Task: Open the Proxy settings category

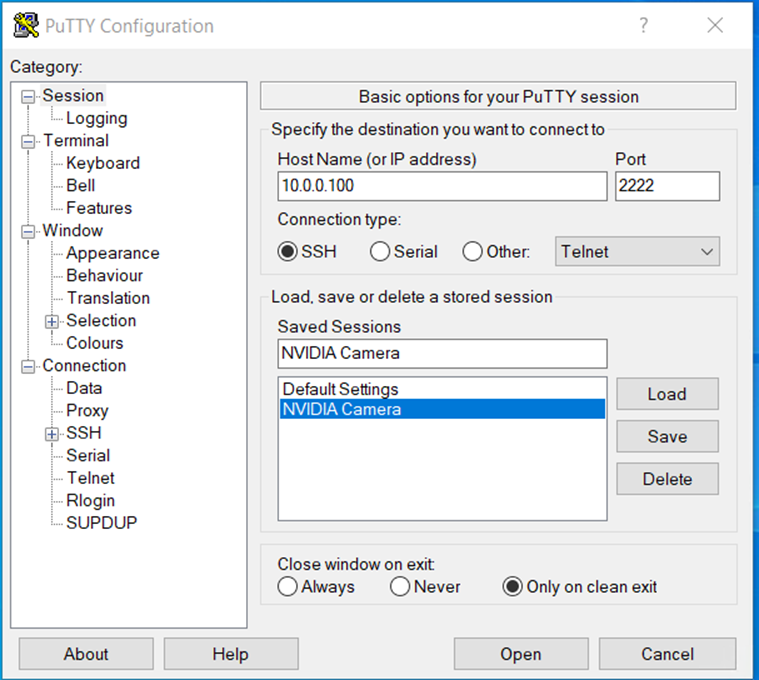Action: click(x=87, y=410)
